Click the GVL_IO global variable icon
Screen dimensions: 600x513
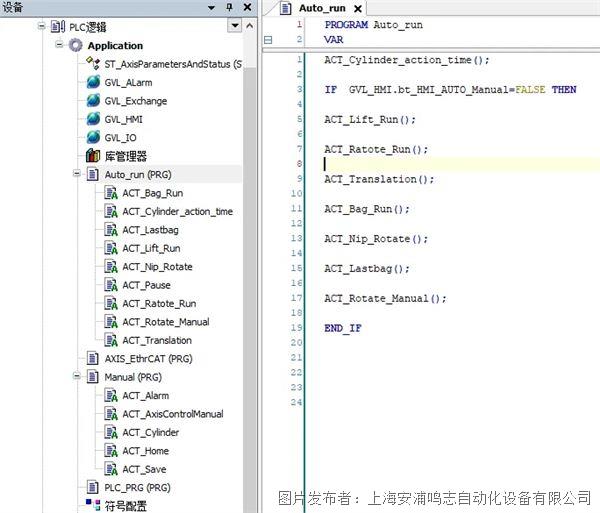(x=93, y=137)
